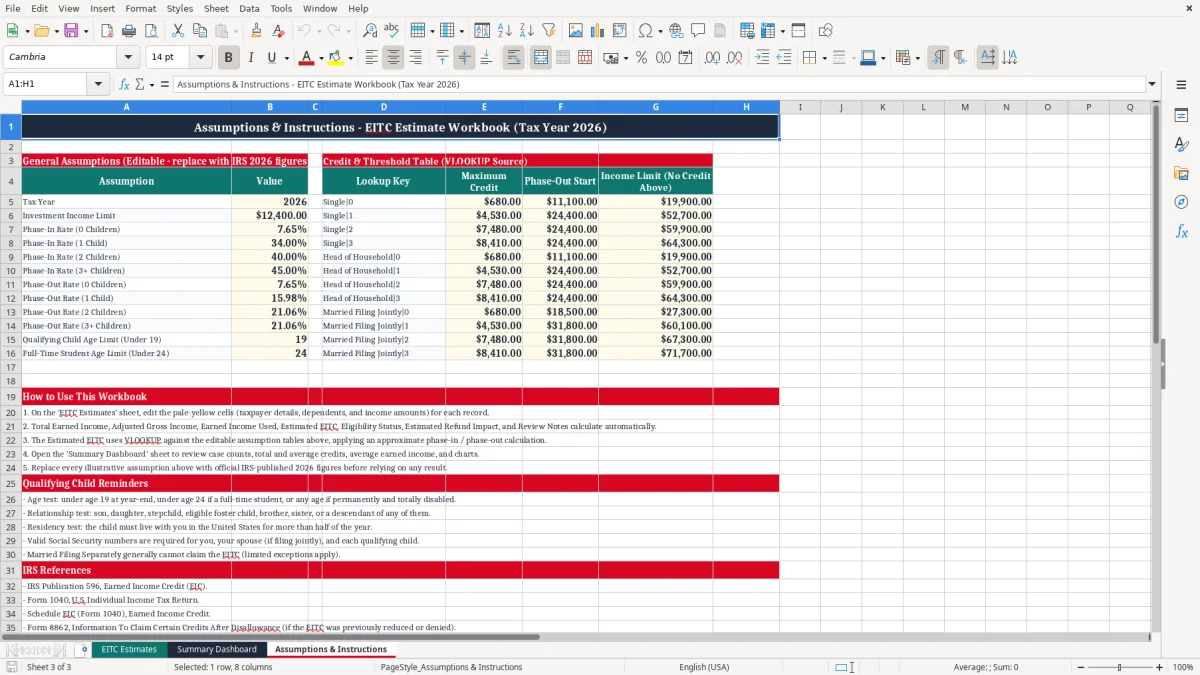Sort ascending A to Z
This screenshot has width=1200, height=675.
[505, 31]
